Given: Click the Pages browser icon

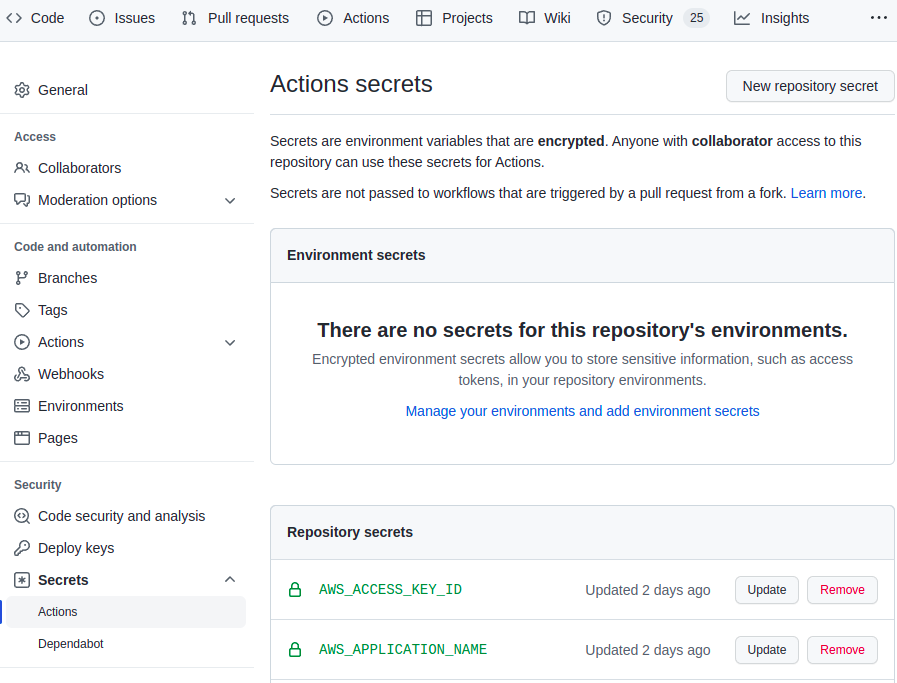Looking at the screenshot, I should click(22, 438).
